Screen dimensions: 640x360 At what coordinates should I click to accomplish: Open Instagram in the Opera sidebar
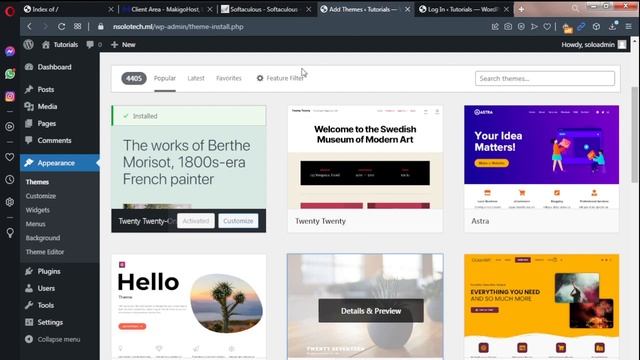(10, 96)
